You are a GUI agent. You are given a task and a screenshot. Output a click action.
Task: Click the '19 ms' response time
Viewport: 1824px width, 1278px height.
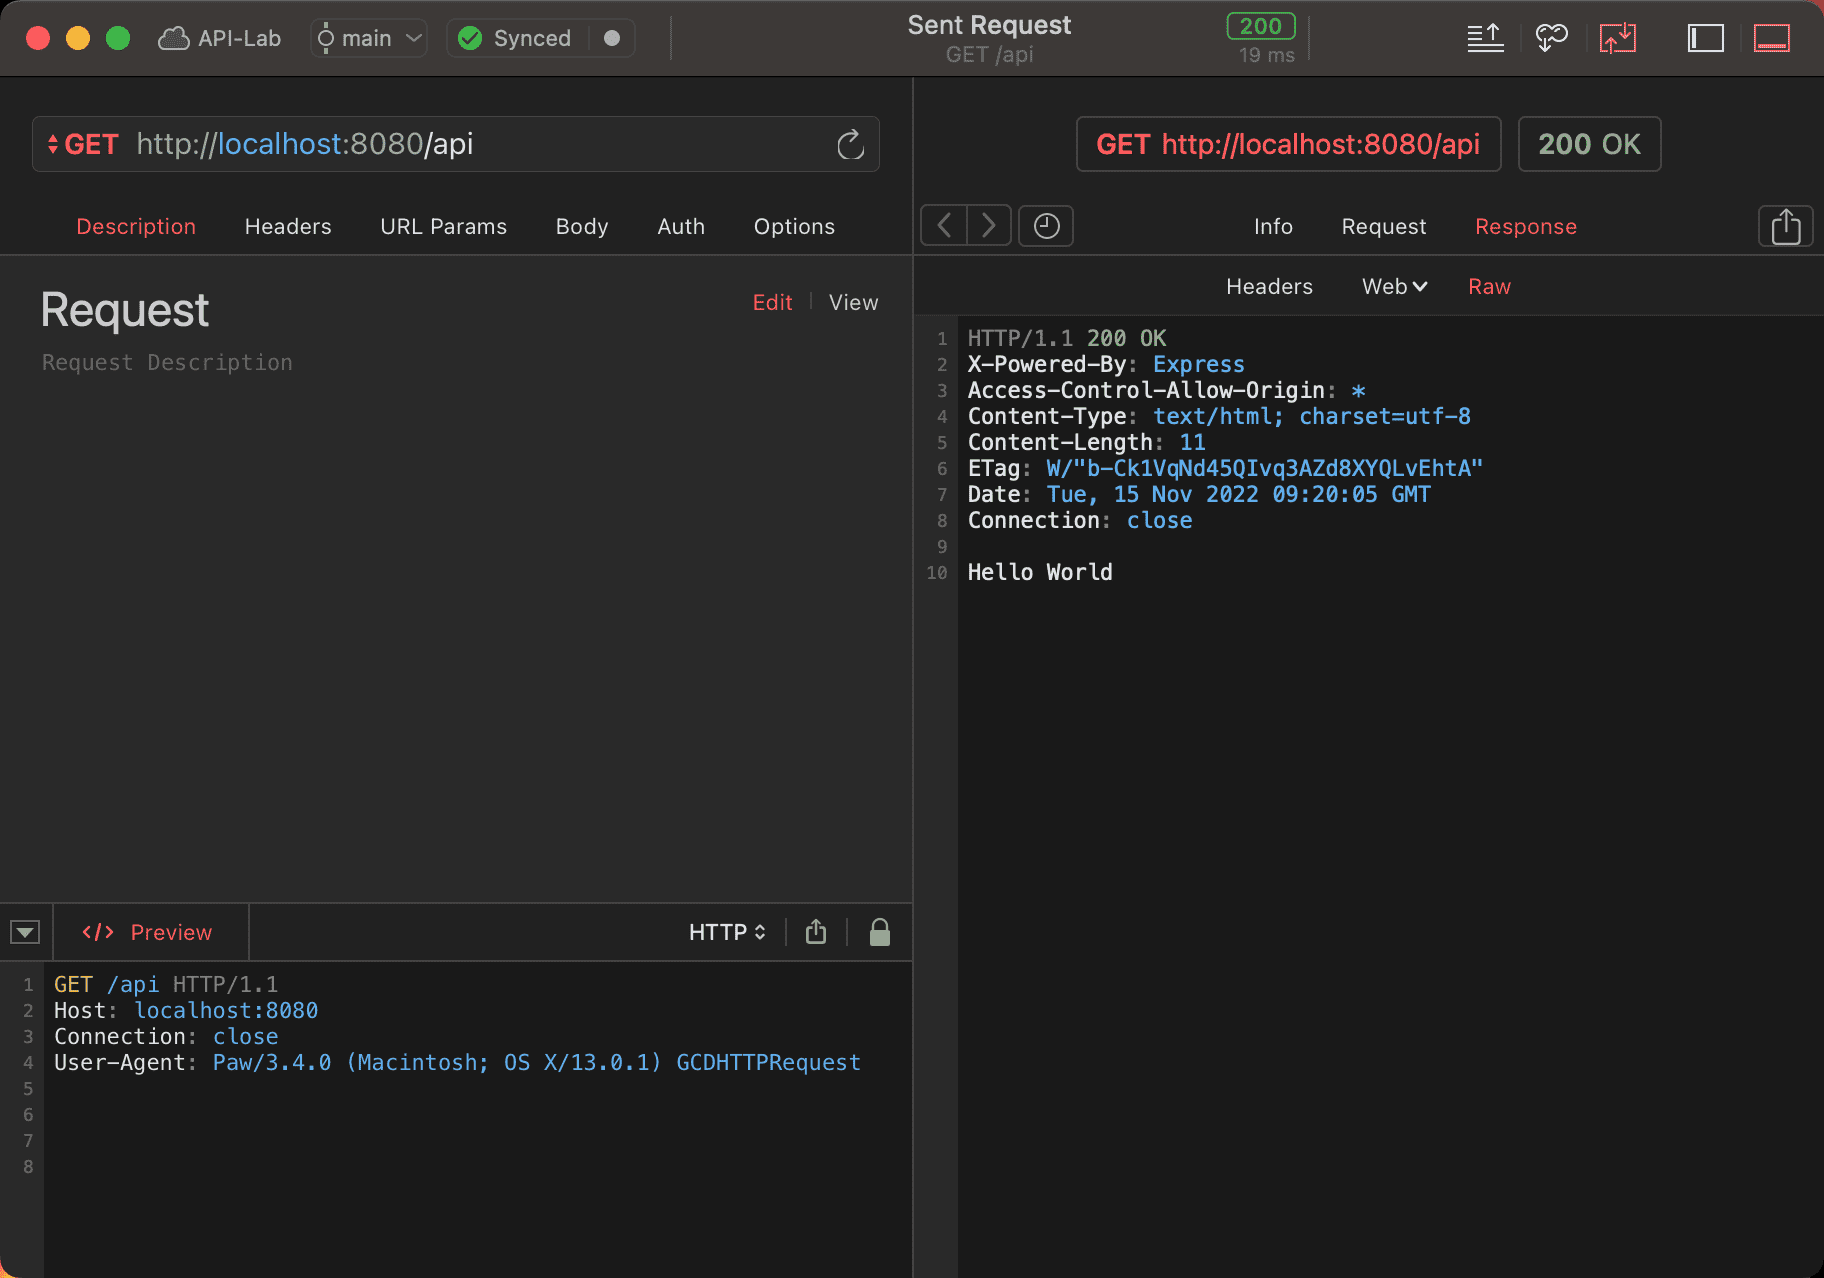[x=1266, y=55]
